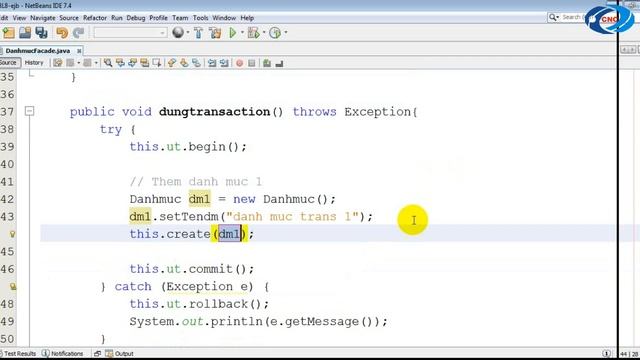Click the Last Edit editor toolbar icon
The width and height of the screenshot is (640, 360).
[x=58, y=63]
